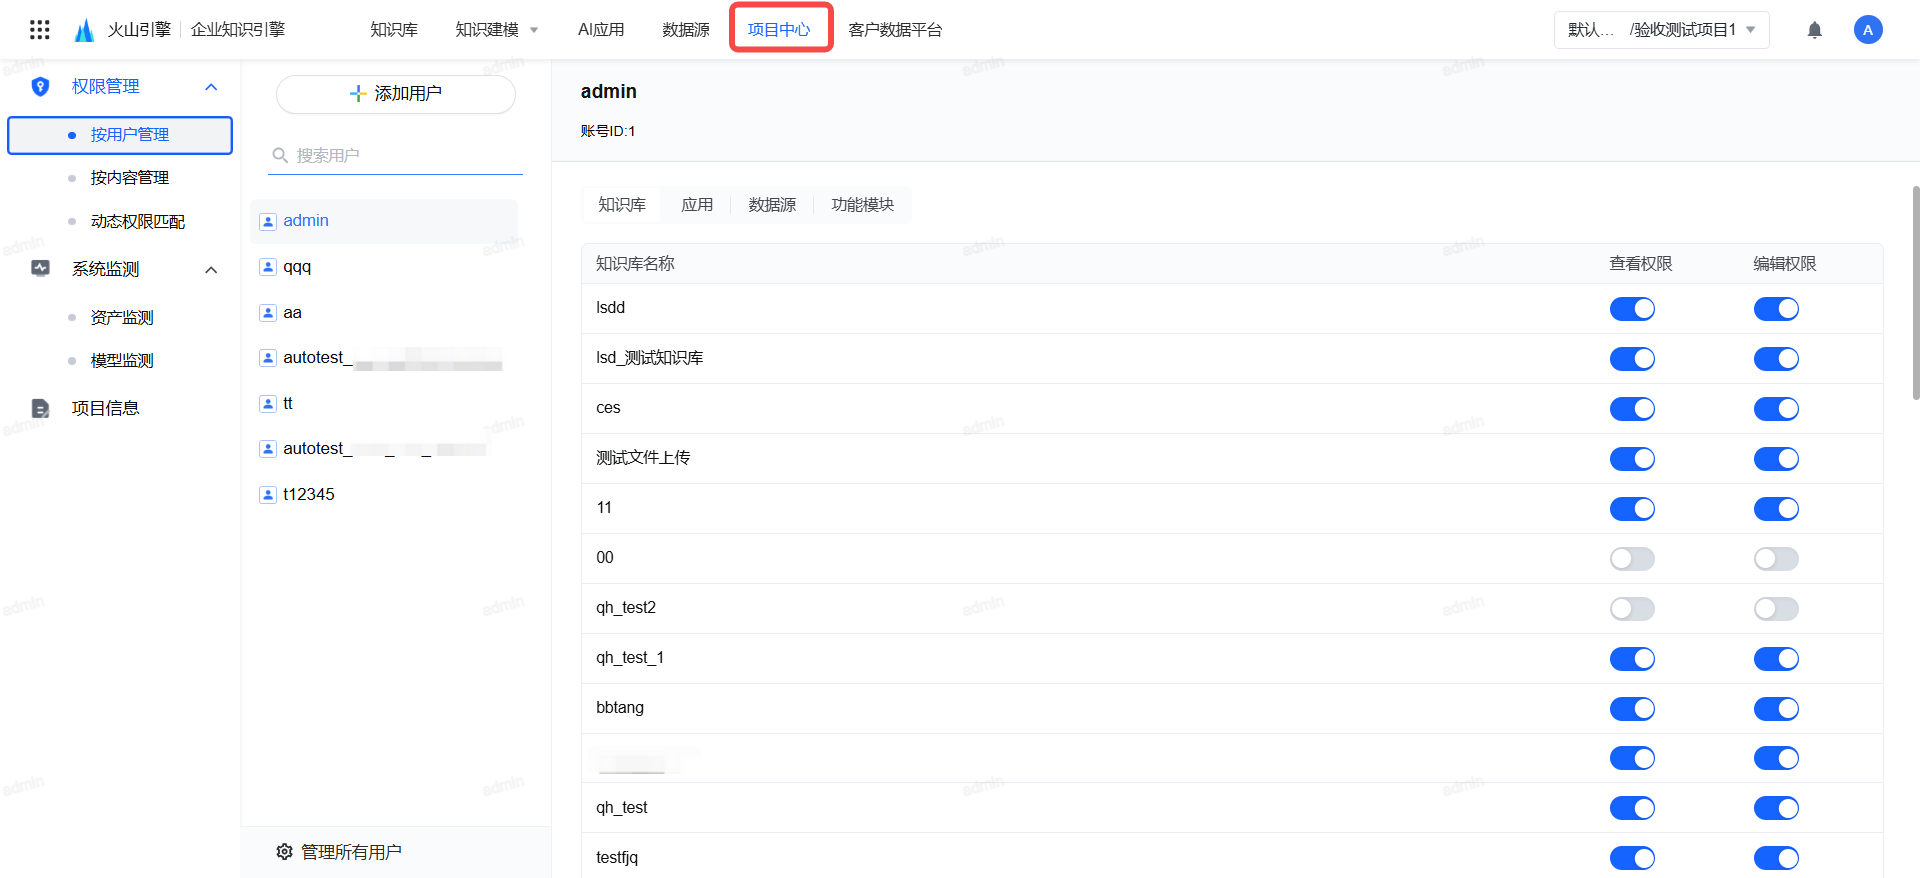Open the user avatar menu
The image size is (1920, 878).
tap(1868, 30)
